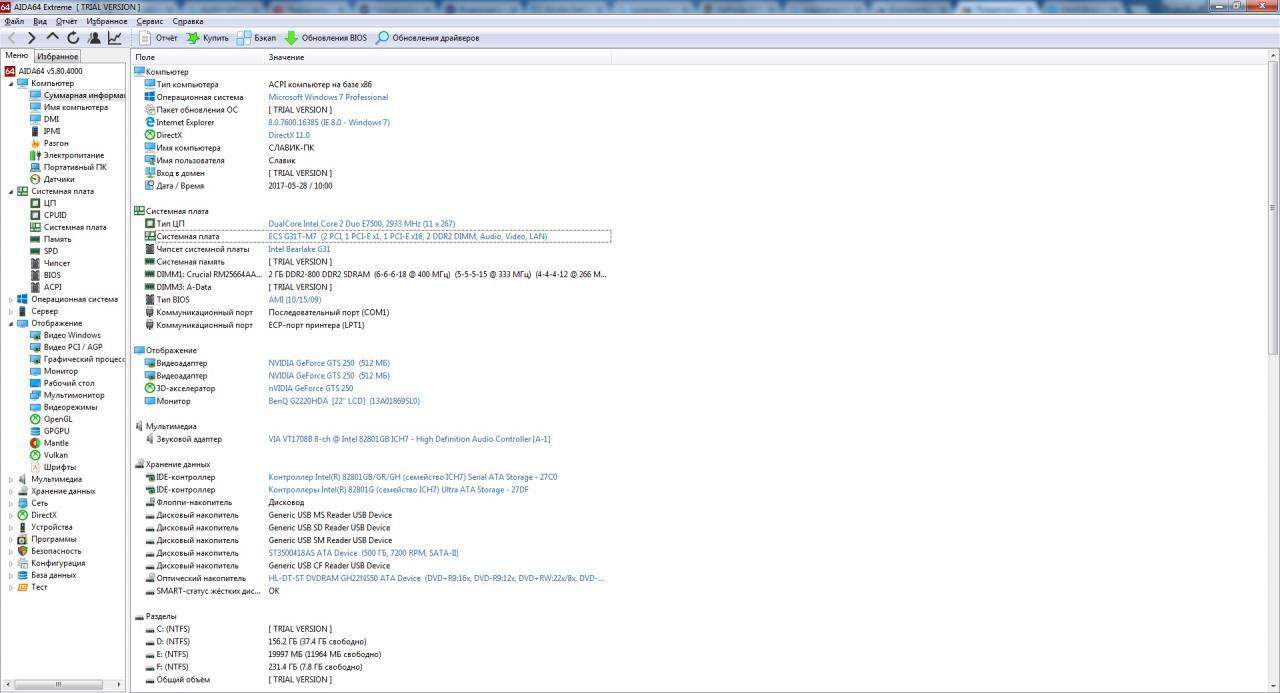Select the Меню sidebar tab
The height and width of the screenshot is (693, 1280).
[x=17, y=56]
